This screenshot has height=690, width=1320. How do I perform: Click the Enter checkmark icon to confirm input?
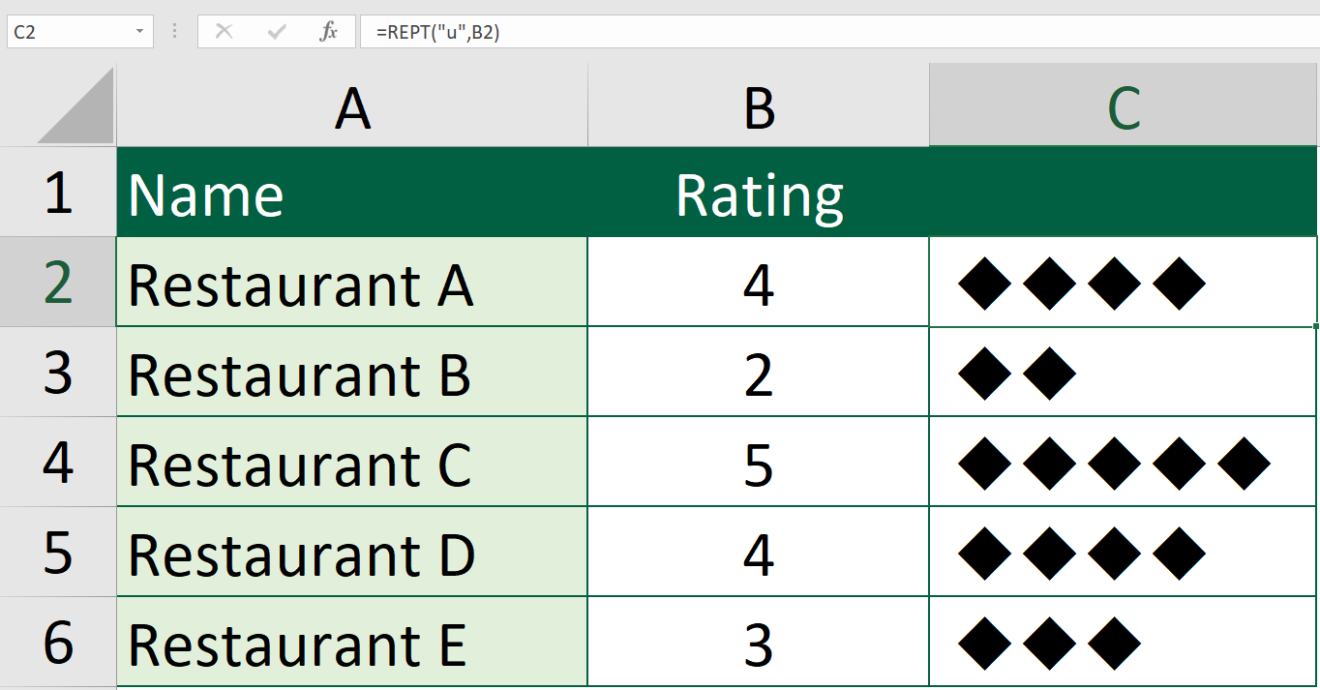(x=276, y=30)
